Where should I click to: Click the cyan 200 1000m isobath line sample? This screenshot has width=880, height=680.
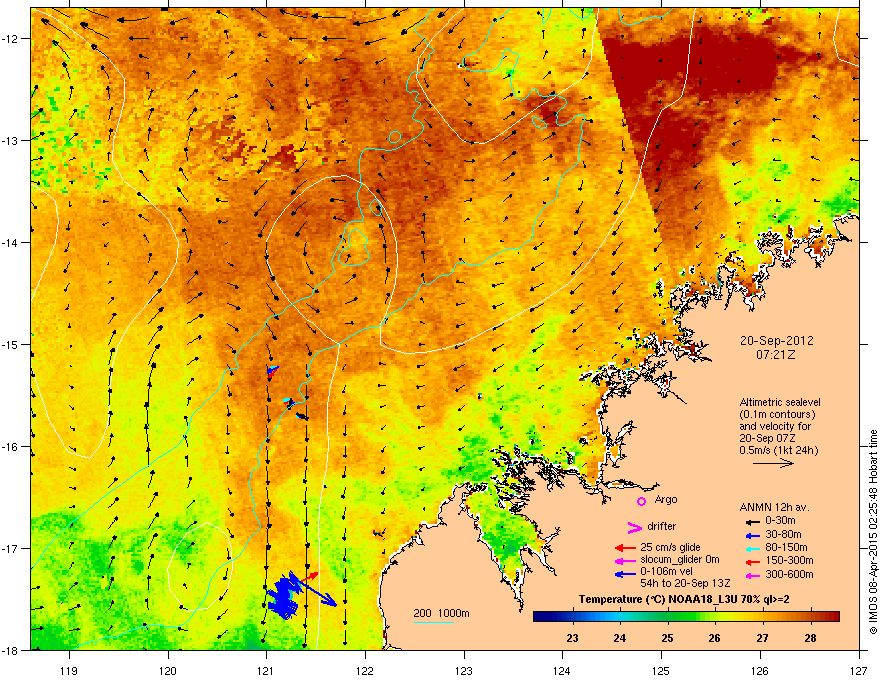pyautogui.click(x=433, y=622)
